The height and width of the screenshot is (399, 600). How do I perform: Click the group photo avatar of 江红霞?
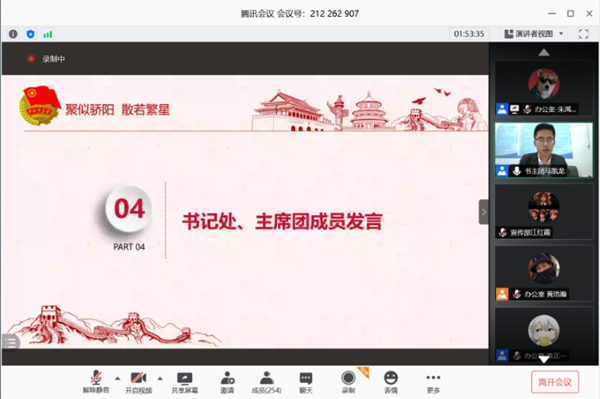point(544,207)
